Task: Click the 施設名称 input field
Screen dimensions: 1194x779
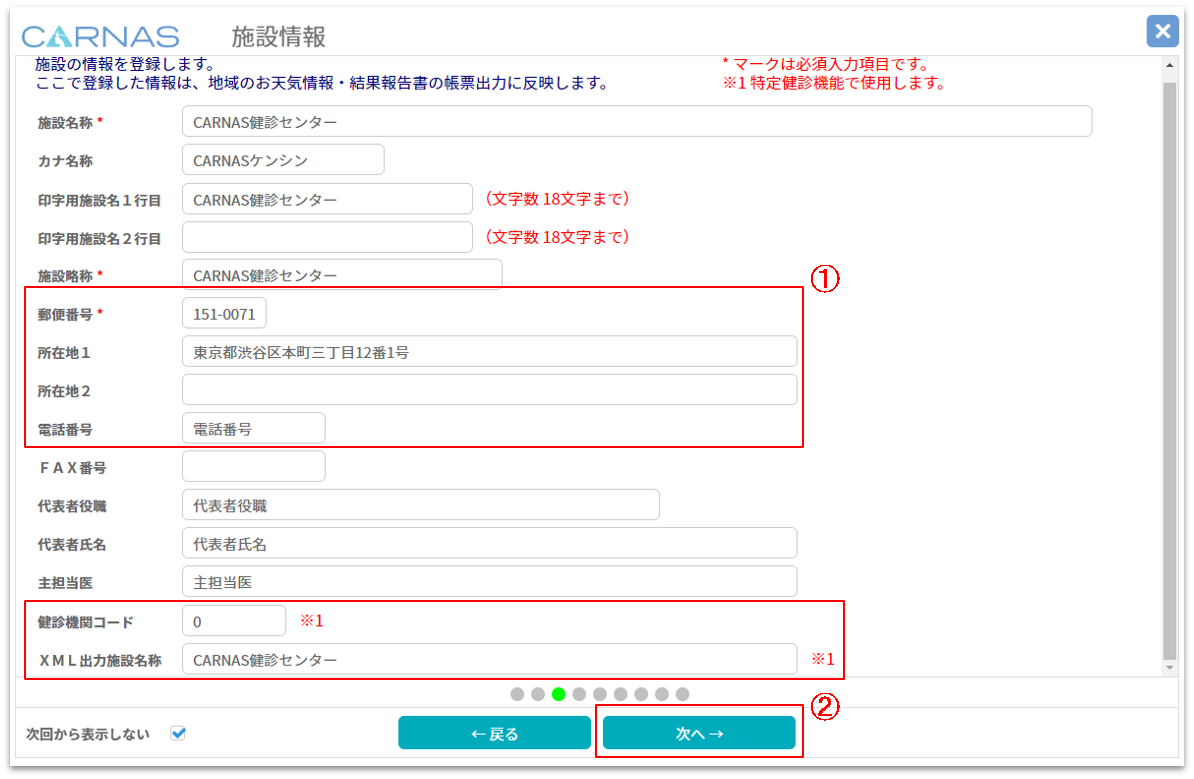Action: (637, 122)
